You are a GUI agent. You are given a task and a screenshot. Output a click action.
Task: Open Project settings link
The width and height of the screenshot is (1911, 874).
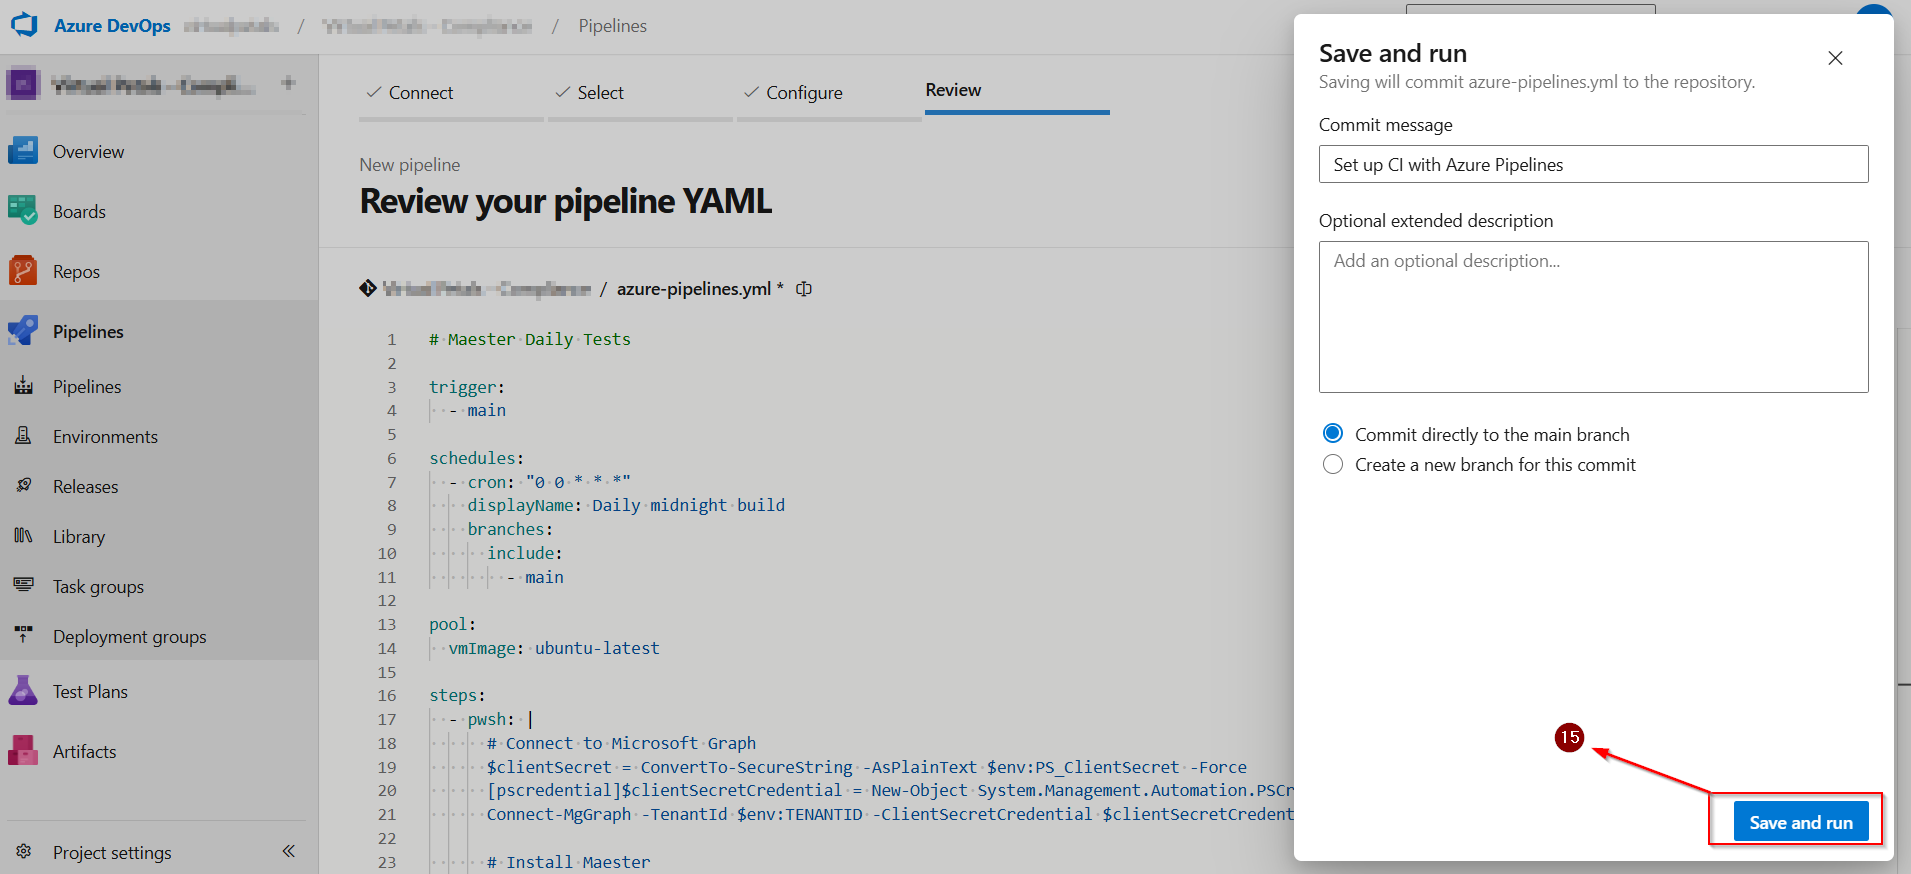[x=112, y=852]
